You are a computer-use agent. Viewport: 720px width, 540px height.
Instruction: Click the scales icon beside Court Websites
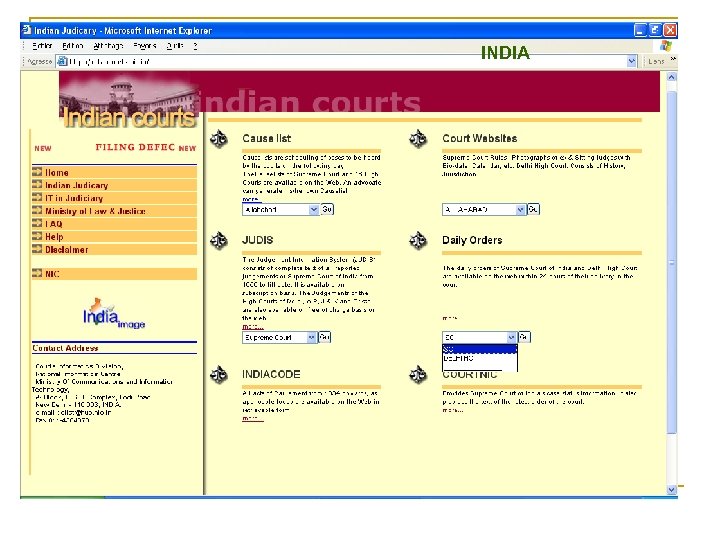[418, 139]
